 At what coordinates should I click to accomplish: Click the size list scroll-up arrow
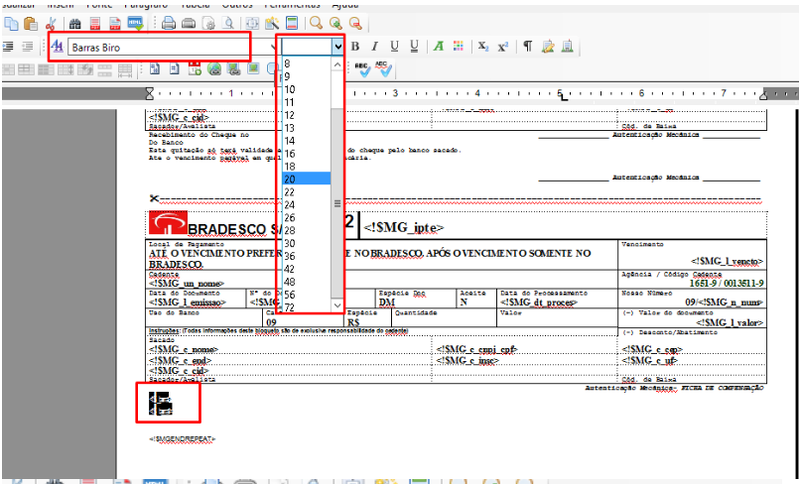tap(337, 65)
